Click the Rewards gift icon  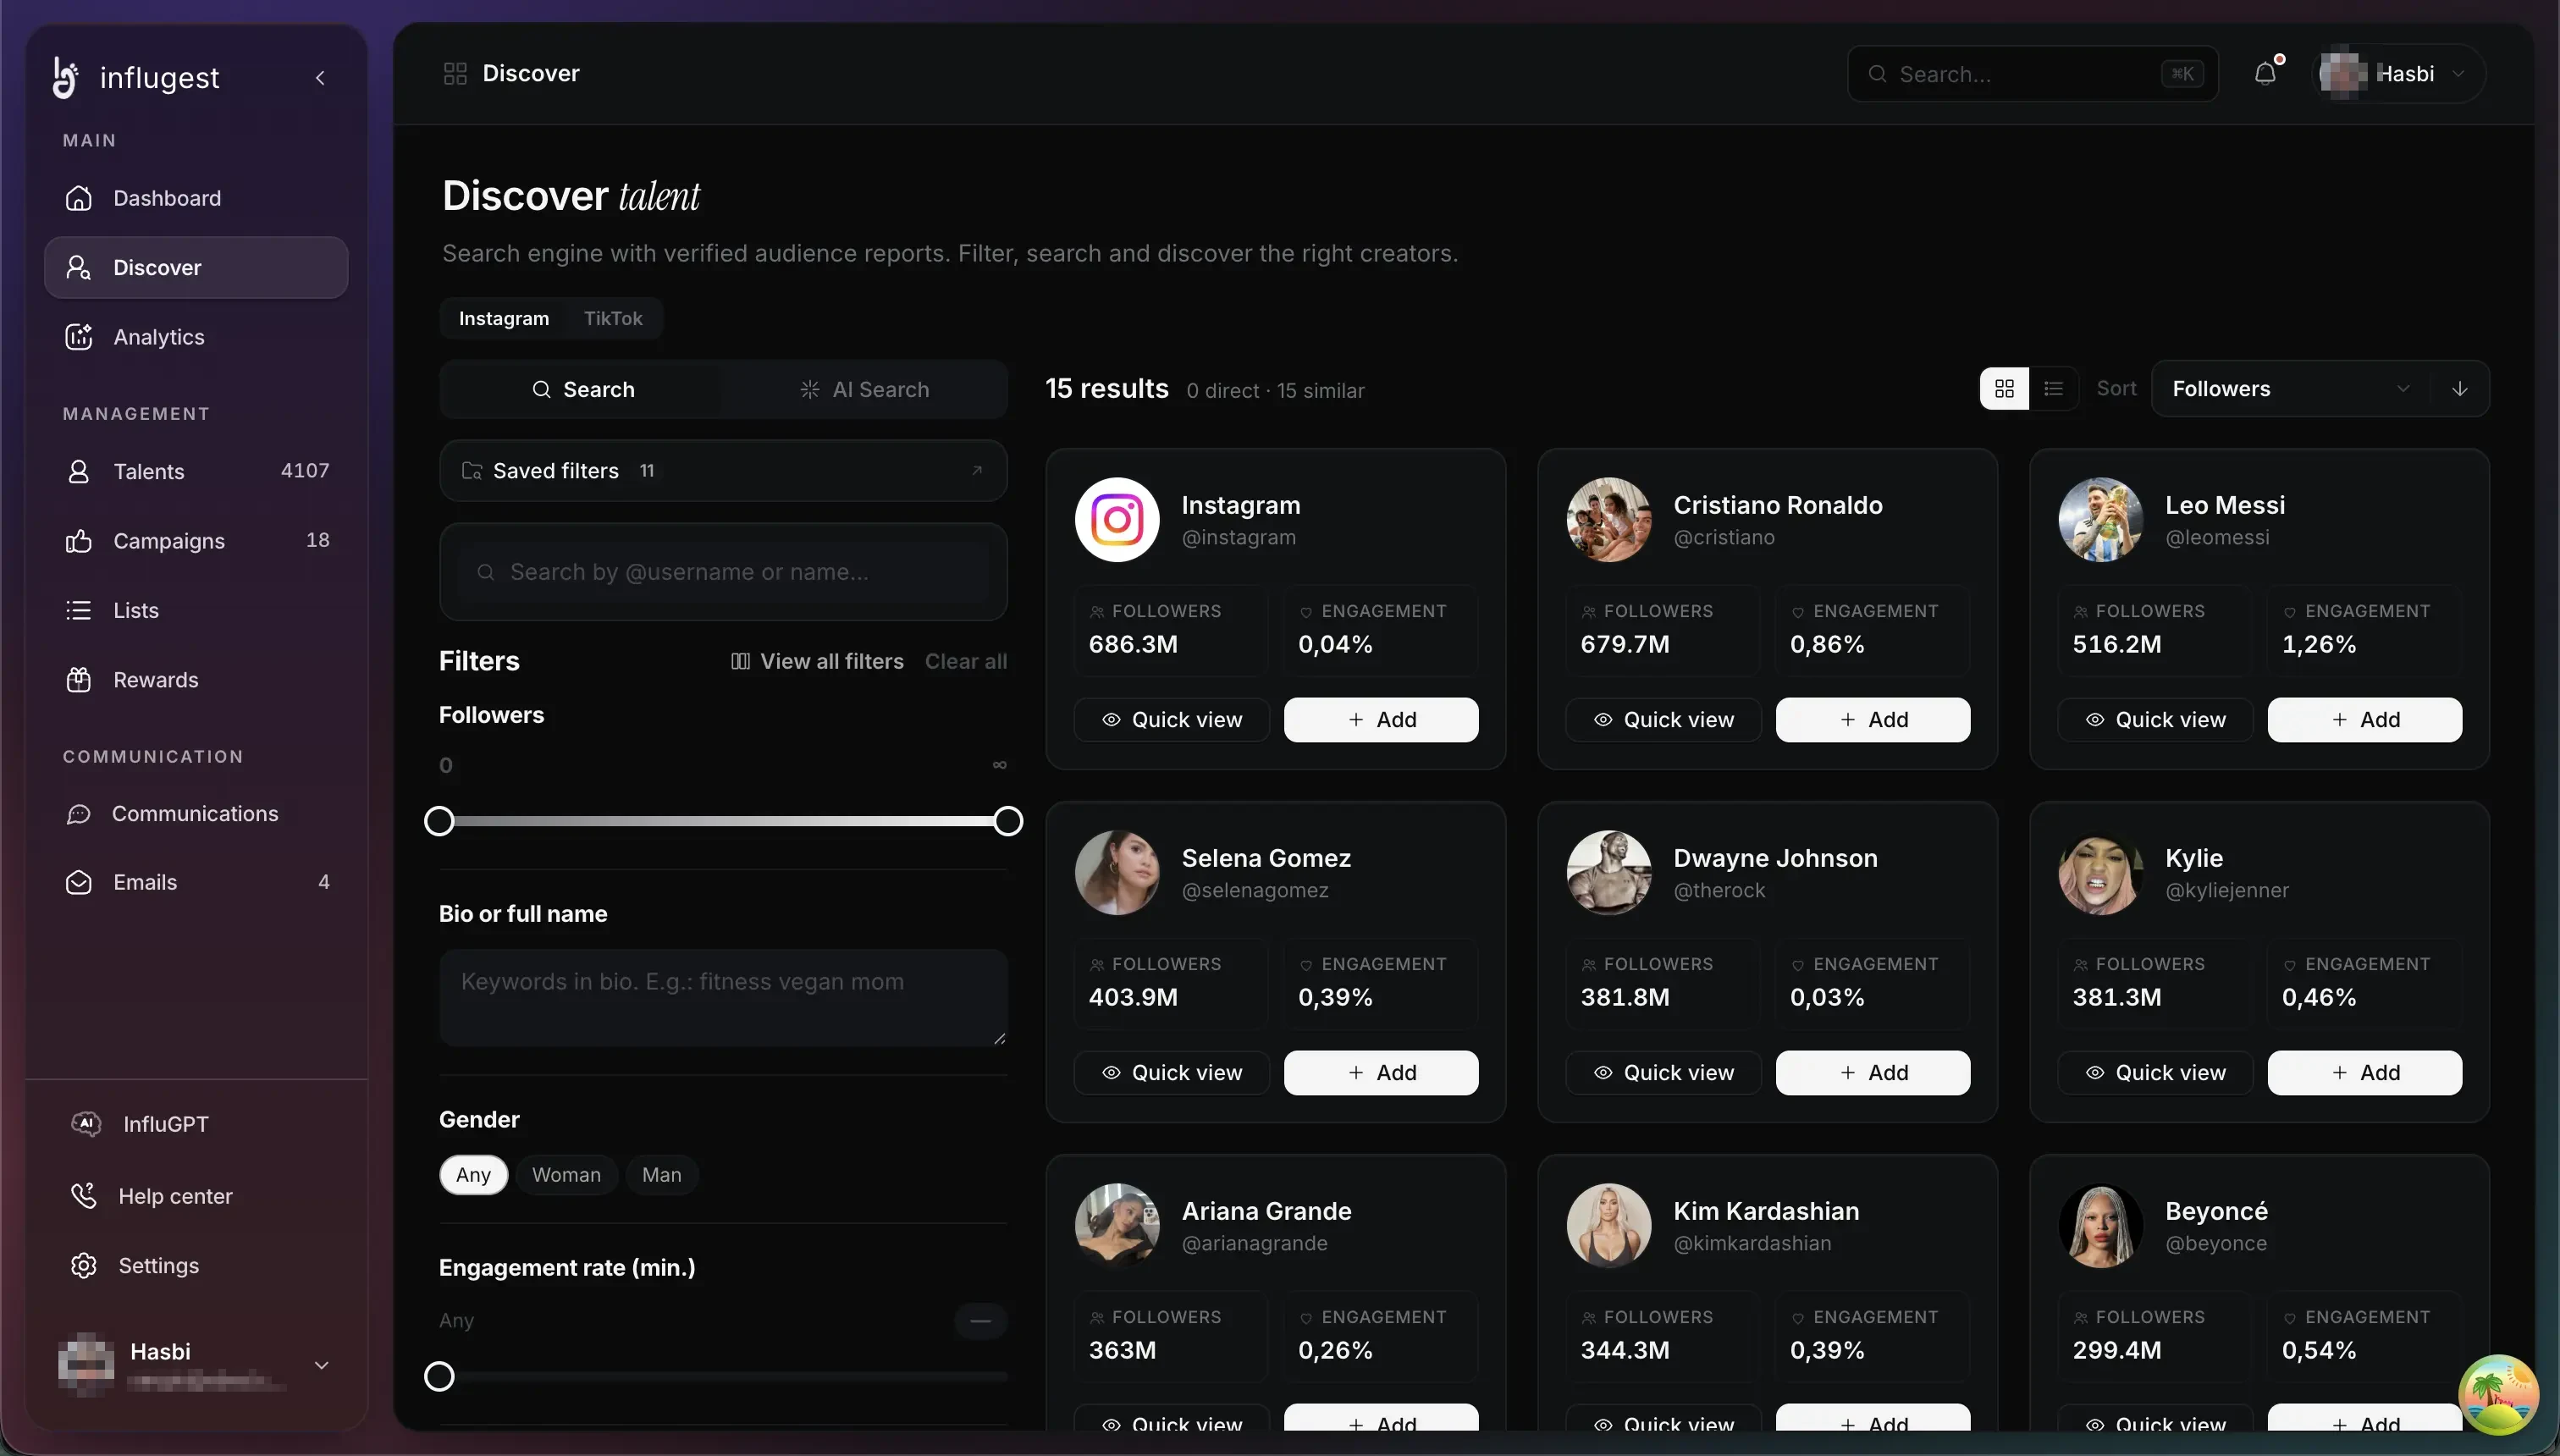coord(79,680)
